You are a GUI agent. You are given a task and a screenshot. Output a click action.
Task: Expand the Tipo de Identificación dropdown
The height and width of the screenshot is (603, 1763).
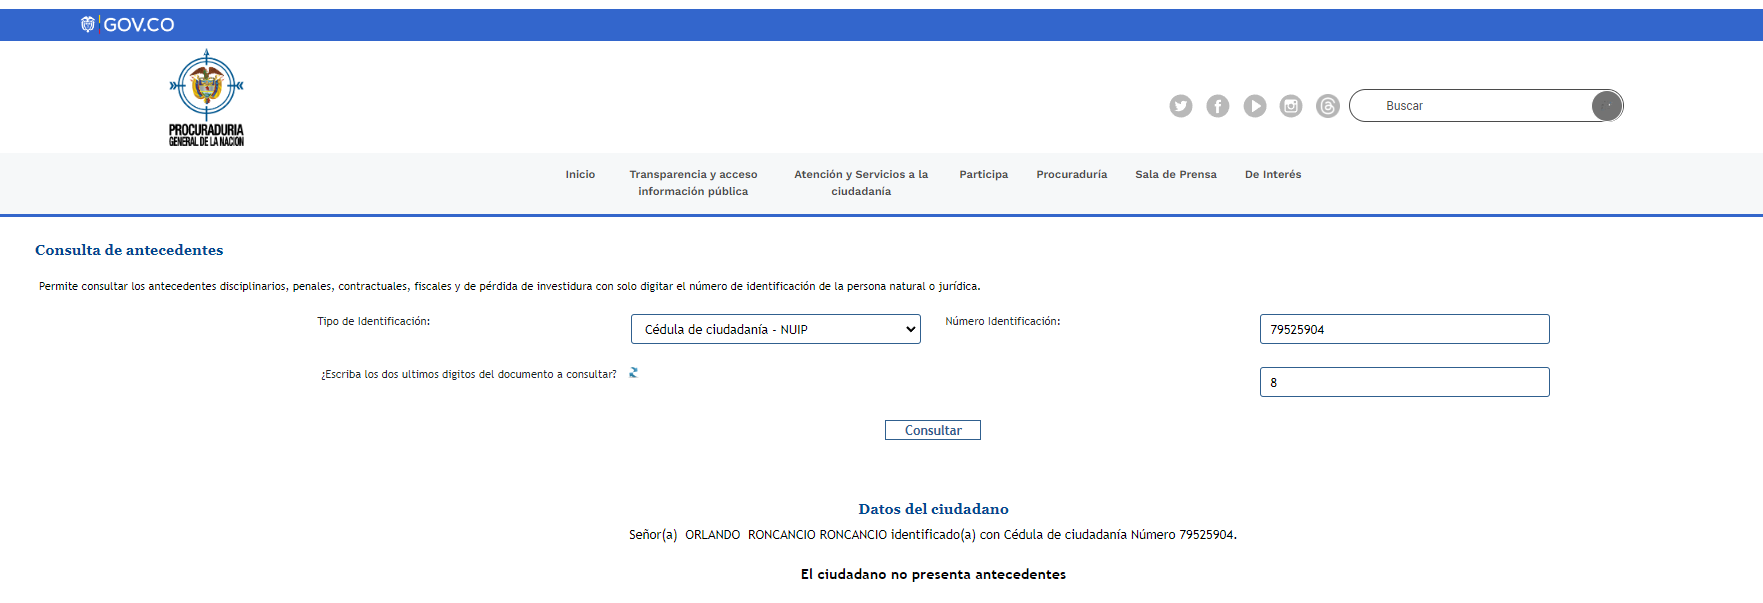(775, 329)
